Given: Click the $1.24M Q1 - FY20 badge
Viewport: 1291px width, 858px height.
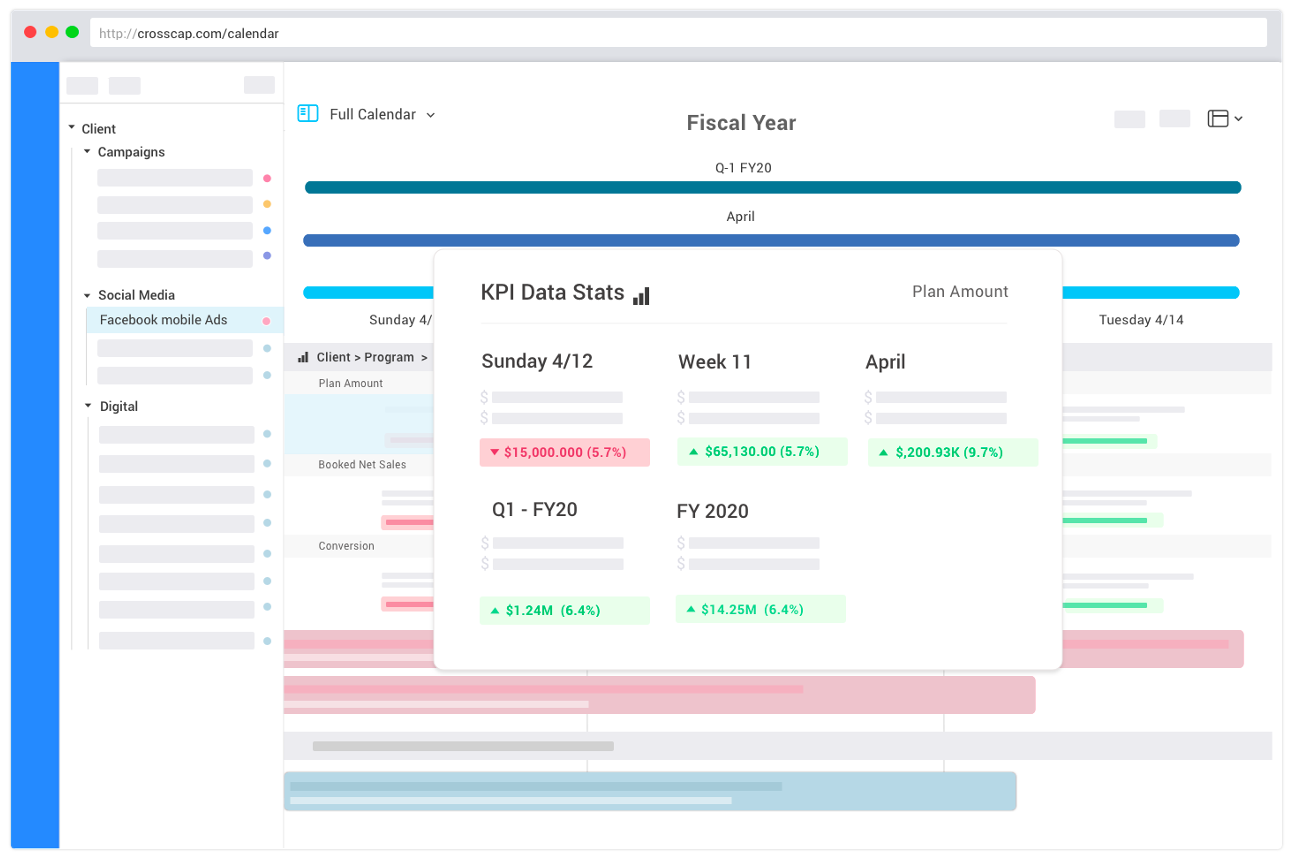Looking at the screenshot, I should point(564,610).
